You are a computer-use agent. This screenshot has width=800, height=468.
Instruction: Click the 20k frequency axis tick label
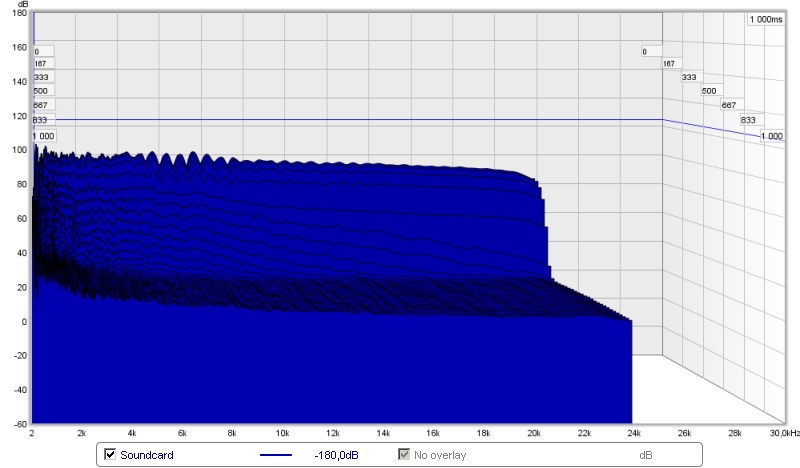533,434
